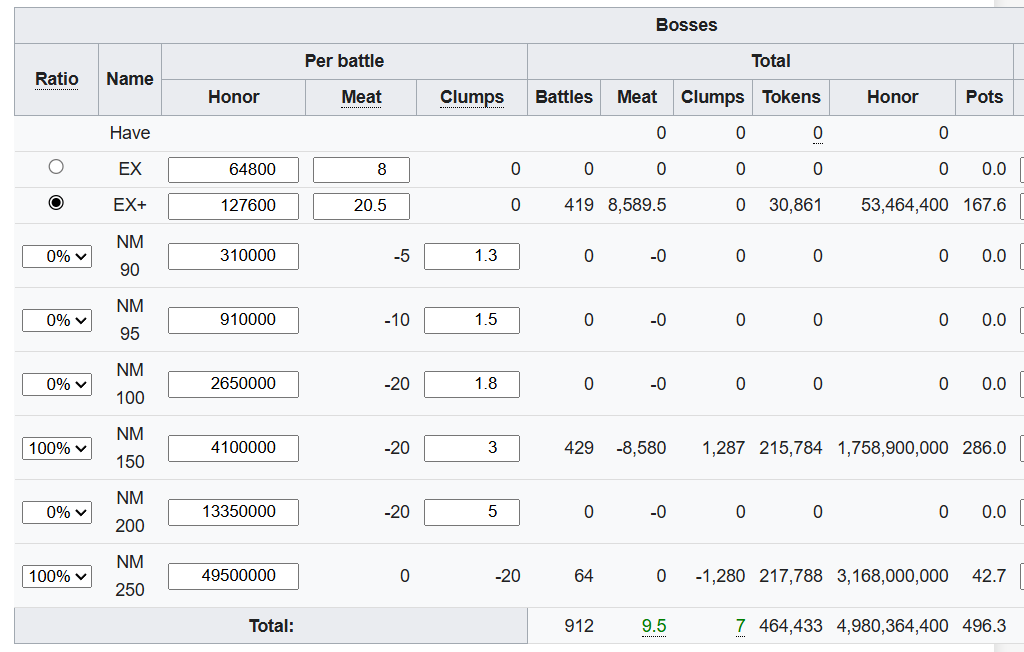Click the total pots value 496.3
The image size is (1024, 652).
(984, 626)
